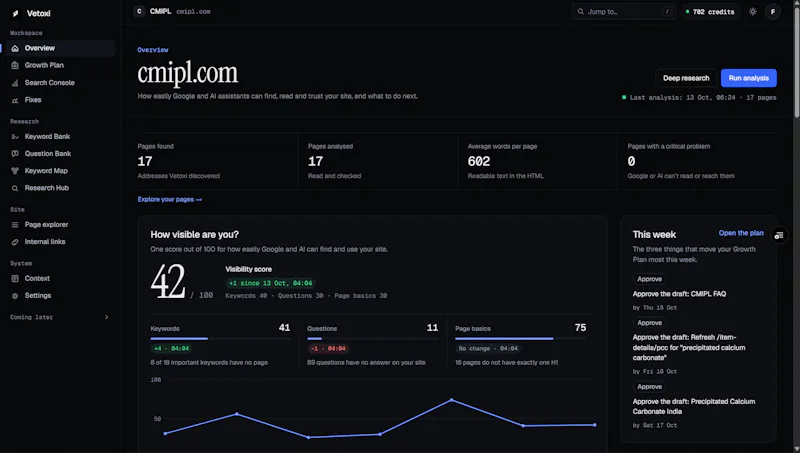
Task: Expand the Coming later section
Action: [x=59, y=317]
